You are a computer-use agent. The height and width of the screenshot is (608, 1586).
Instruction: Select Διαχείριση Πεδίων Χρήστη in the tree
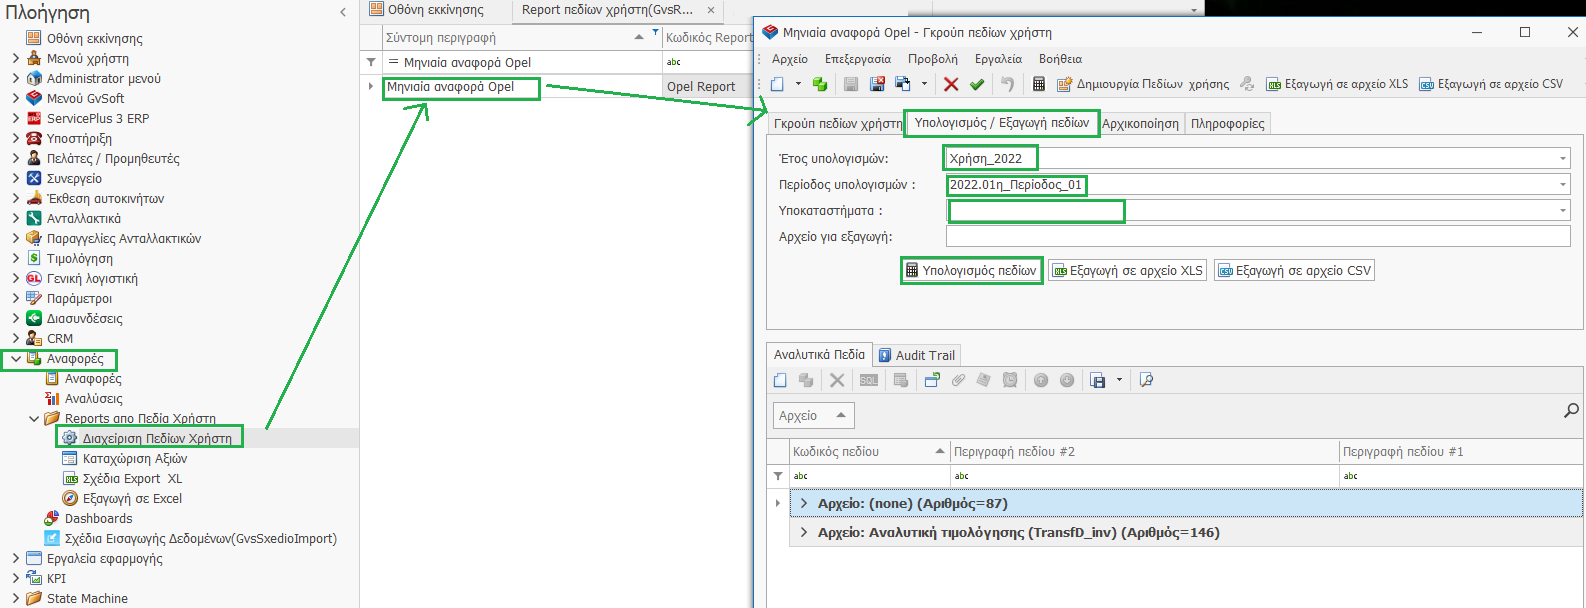(157, 438)
